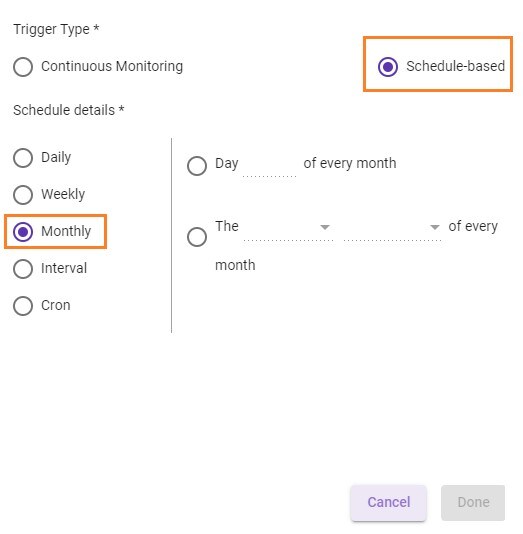Click the 'Cron' label text

56,305
